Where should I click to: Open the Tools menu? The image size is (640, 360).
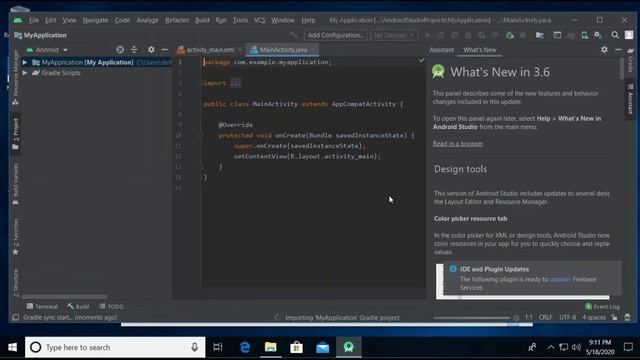coord(240,20)
